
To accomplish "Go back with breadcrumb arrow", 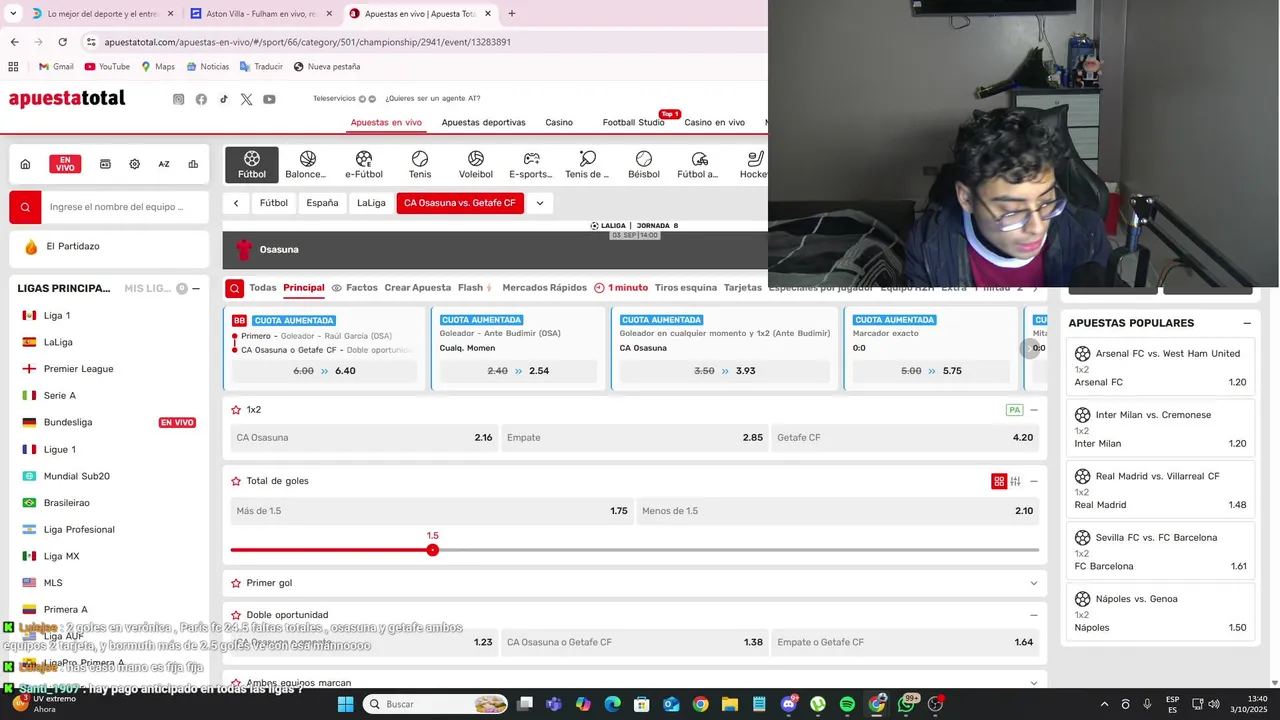I will tap(236, 203).
